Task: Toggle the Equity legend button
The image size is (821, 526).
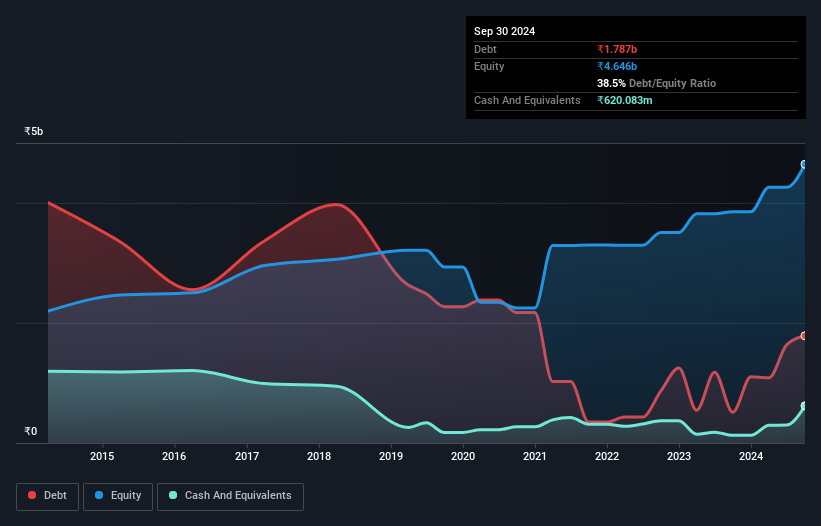Action: click(x=118, y=496)
